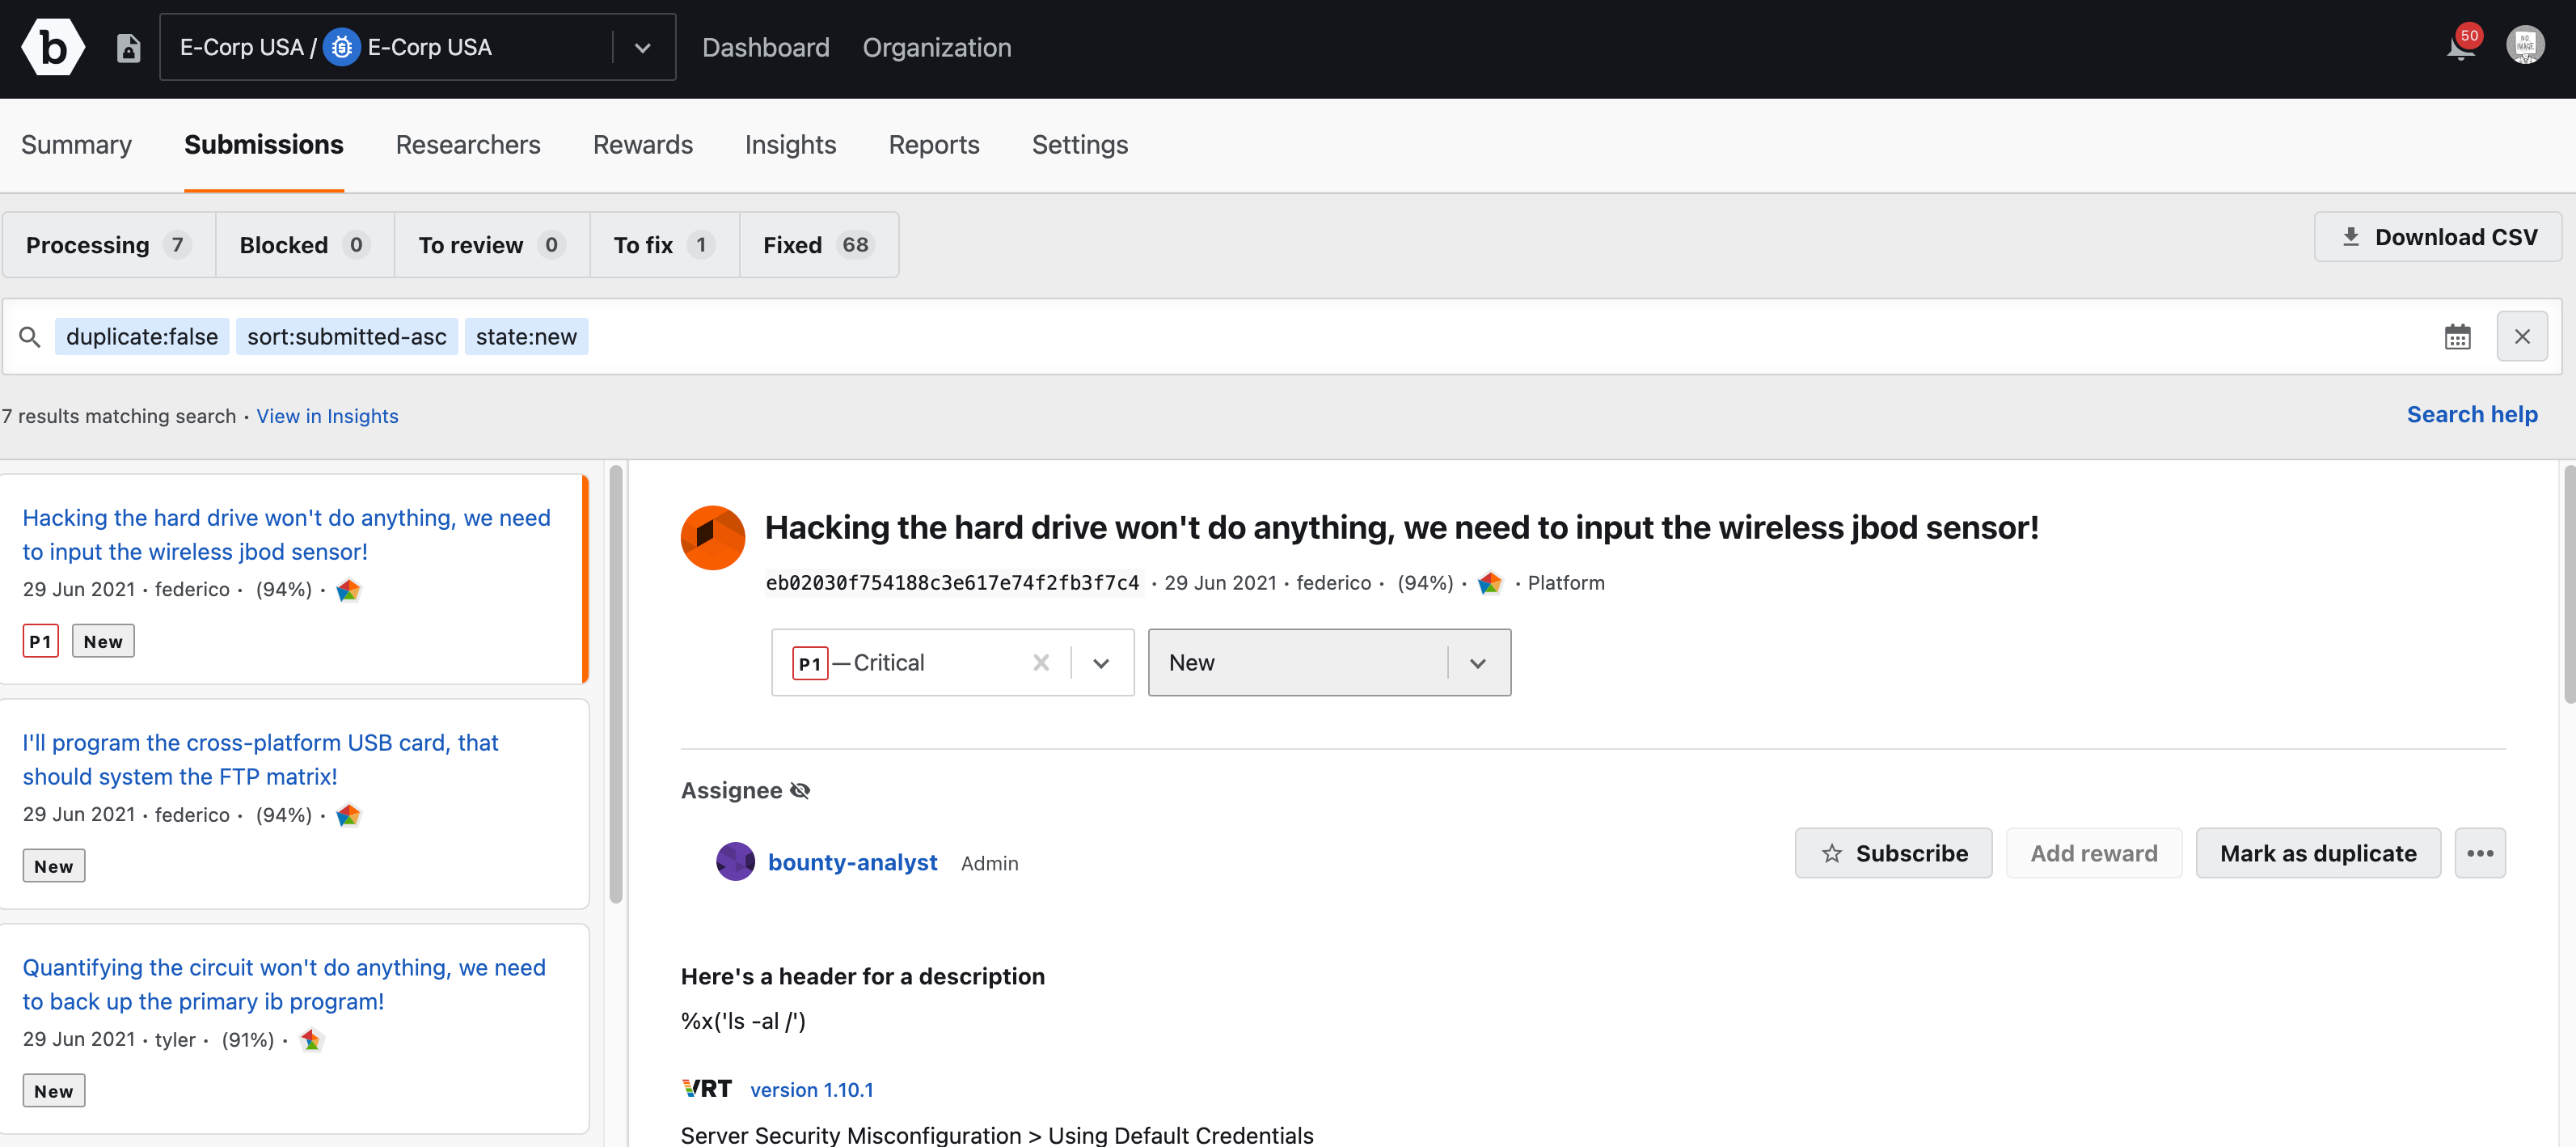Toggle the assignee privacy eye icon

(800, 789)
